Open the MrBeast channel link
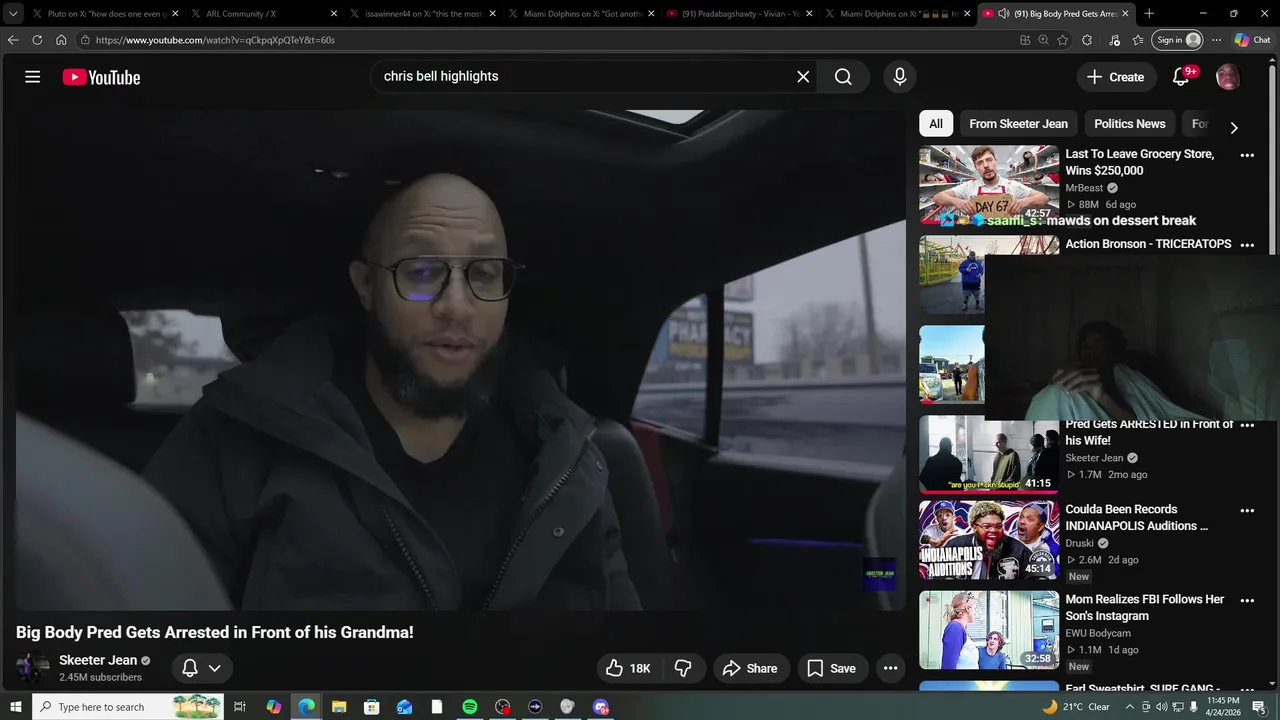 (1084, 188)
